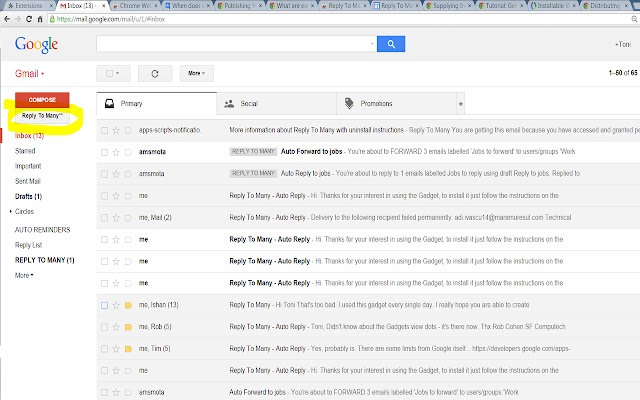
Task: Click importance marker on me, Tim (5) row
Action: tap(128, 349)
